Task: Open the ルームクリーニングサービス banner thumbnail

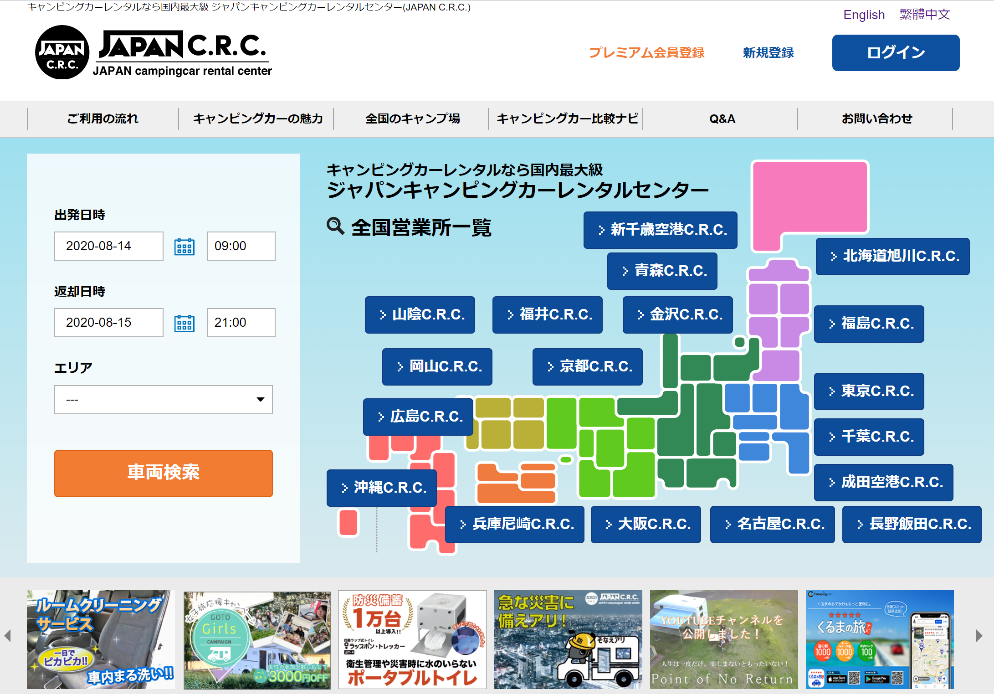Action: [100, 639]
